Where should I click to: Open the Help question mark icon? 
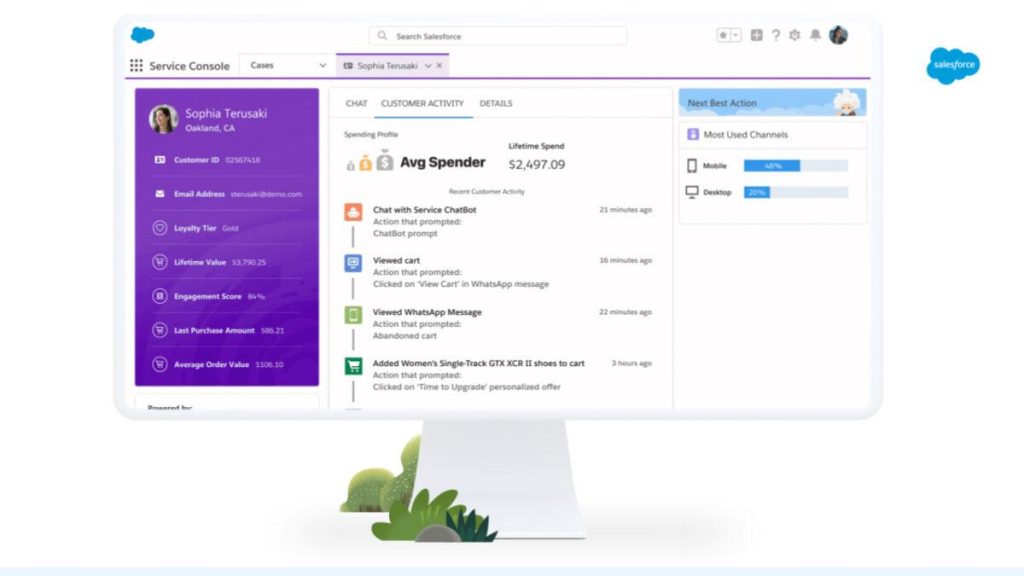pos(775,35)
